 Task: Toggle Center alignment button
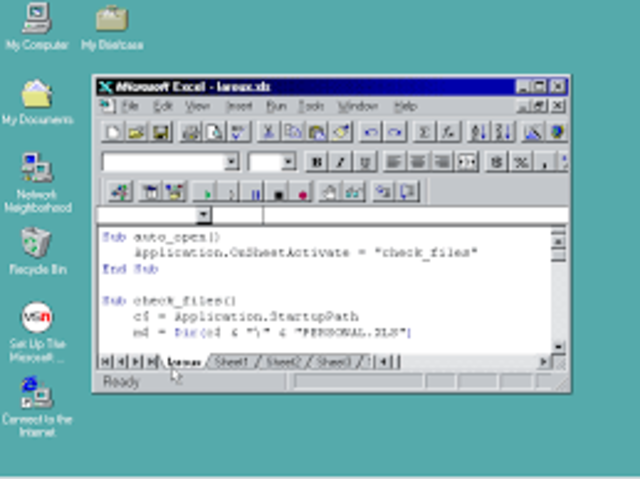click(418, 162)
